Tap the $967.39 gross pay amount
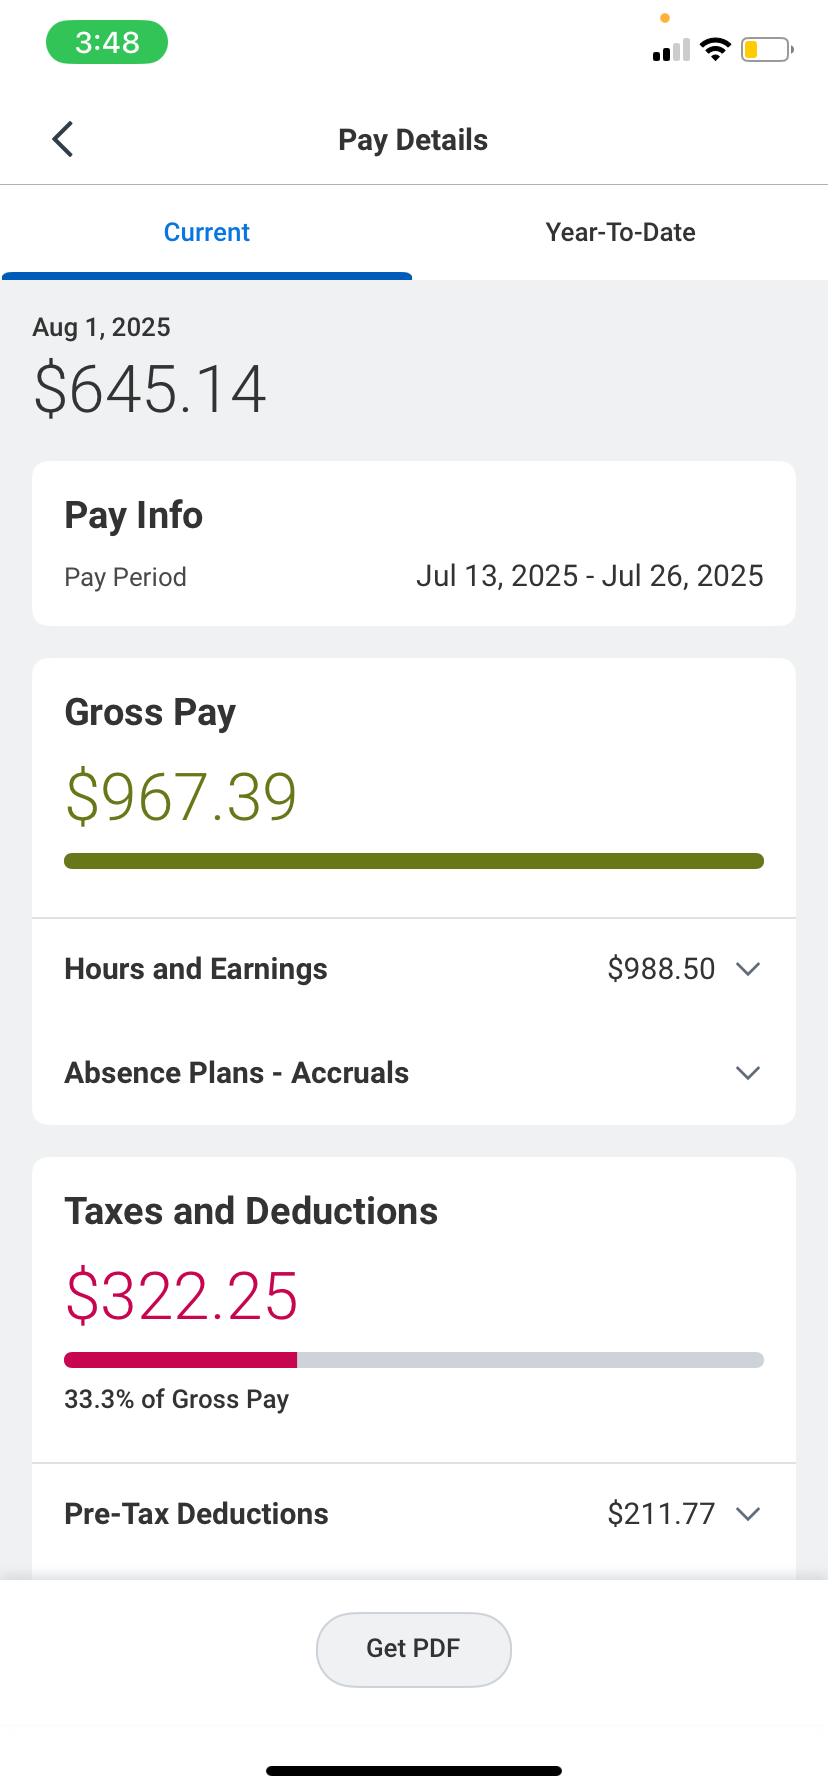Screen dimensions: 828x1792 click(x=181, y=797)
